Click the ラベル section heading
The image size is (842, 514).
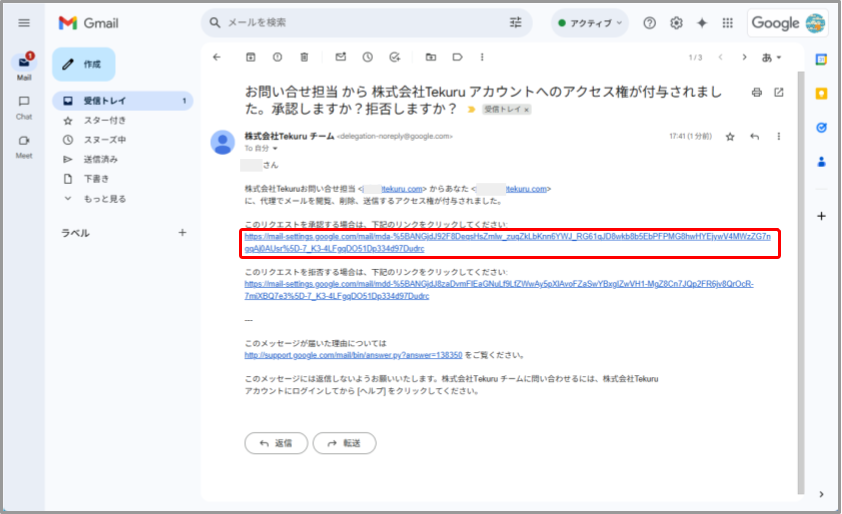click(x=75, y=233)
